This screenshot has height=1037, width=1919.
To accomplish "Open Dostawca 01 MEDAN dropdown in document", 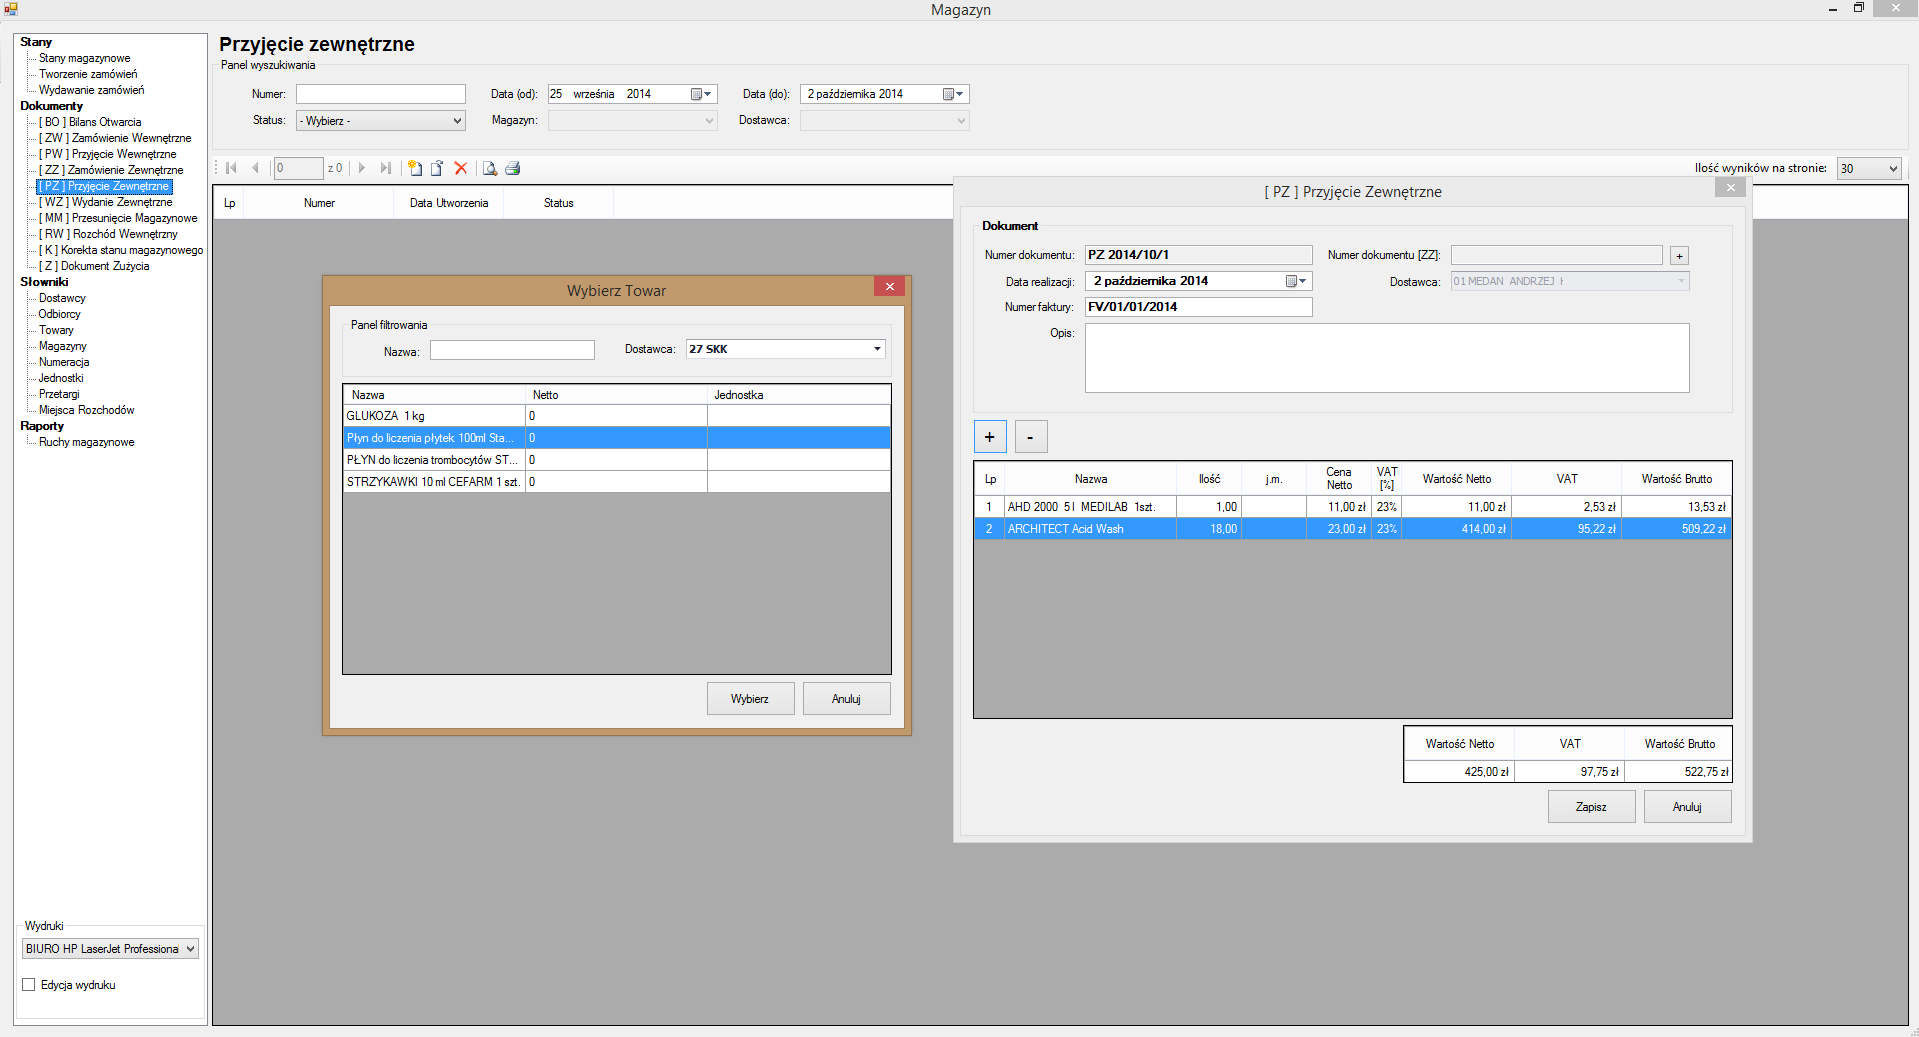I will click(x=1570, y=282).
